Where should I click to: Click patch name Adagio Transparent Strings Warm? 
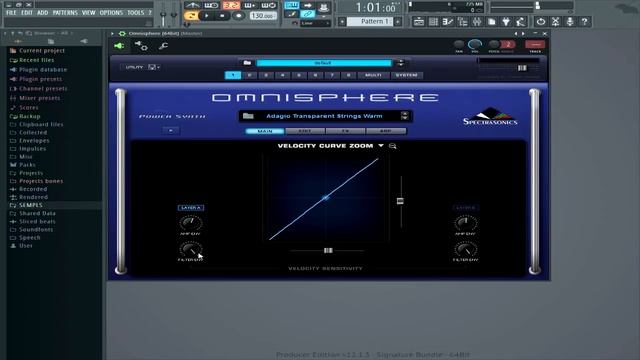point(324,116)
